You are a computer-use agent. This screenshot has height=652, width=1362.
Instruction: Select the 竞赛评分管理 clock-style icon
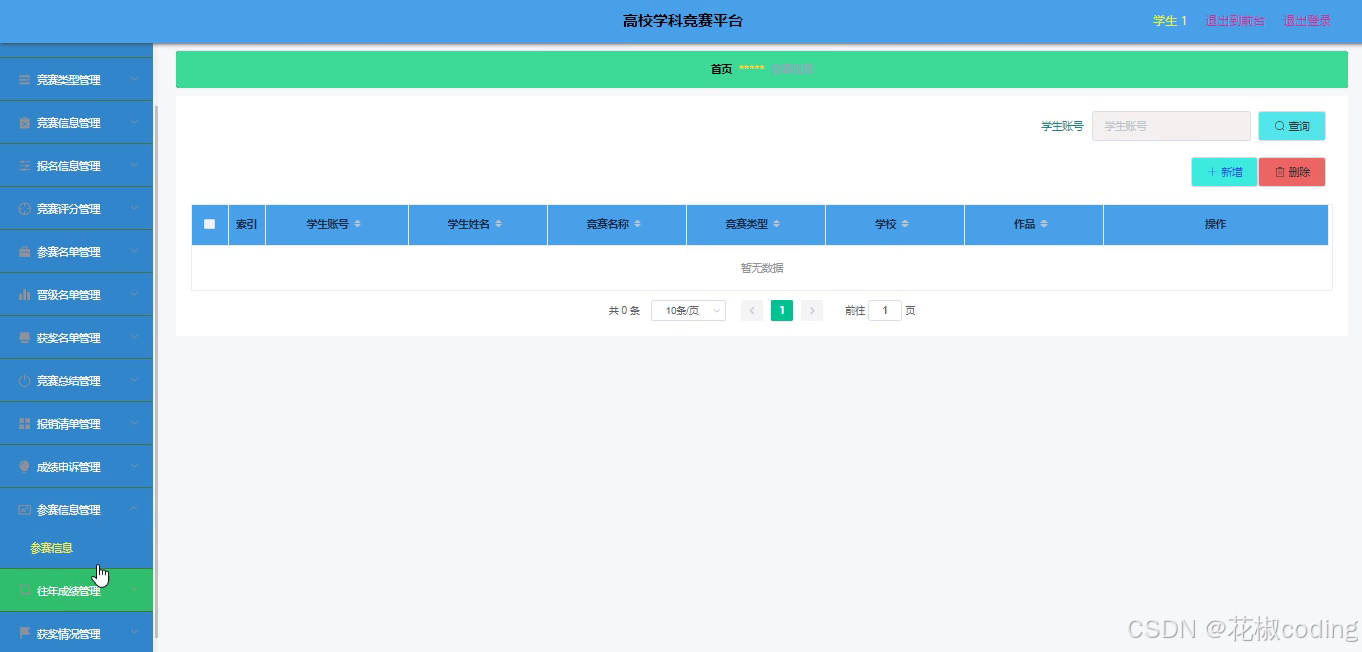[x=22, y=208]
